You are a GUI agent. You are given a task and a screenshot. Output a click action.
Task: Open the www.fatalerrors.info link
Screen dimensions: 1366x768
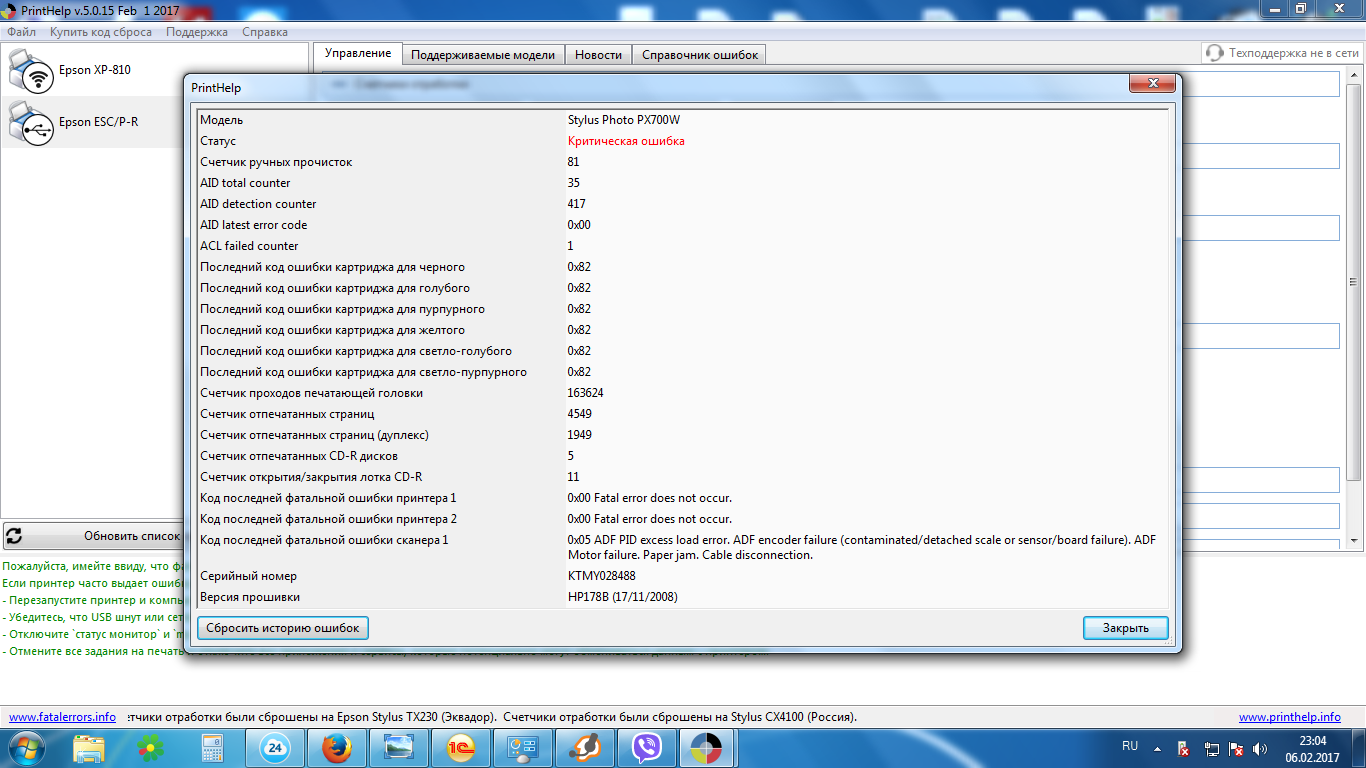(62, 717)
